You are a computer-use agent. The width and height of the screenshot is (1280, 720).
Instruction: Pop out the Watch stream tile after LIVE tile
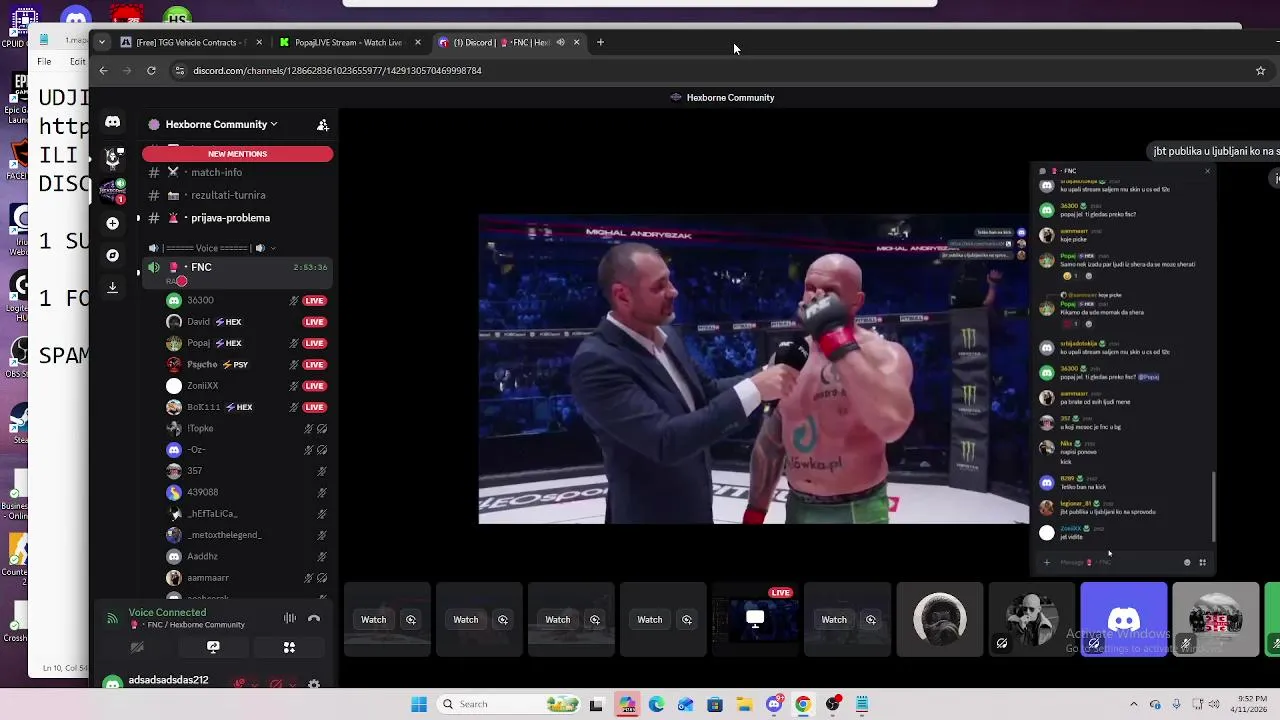(x=871, y=620)
